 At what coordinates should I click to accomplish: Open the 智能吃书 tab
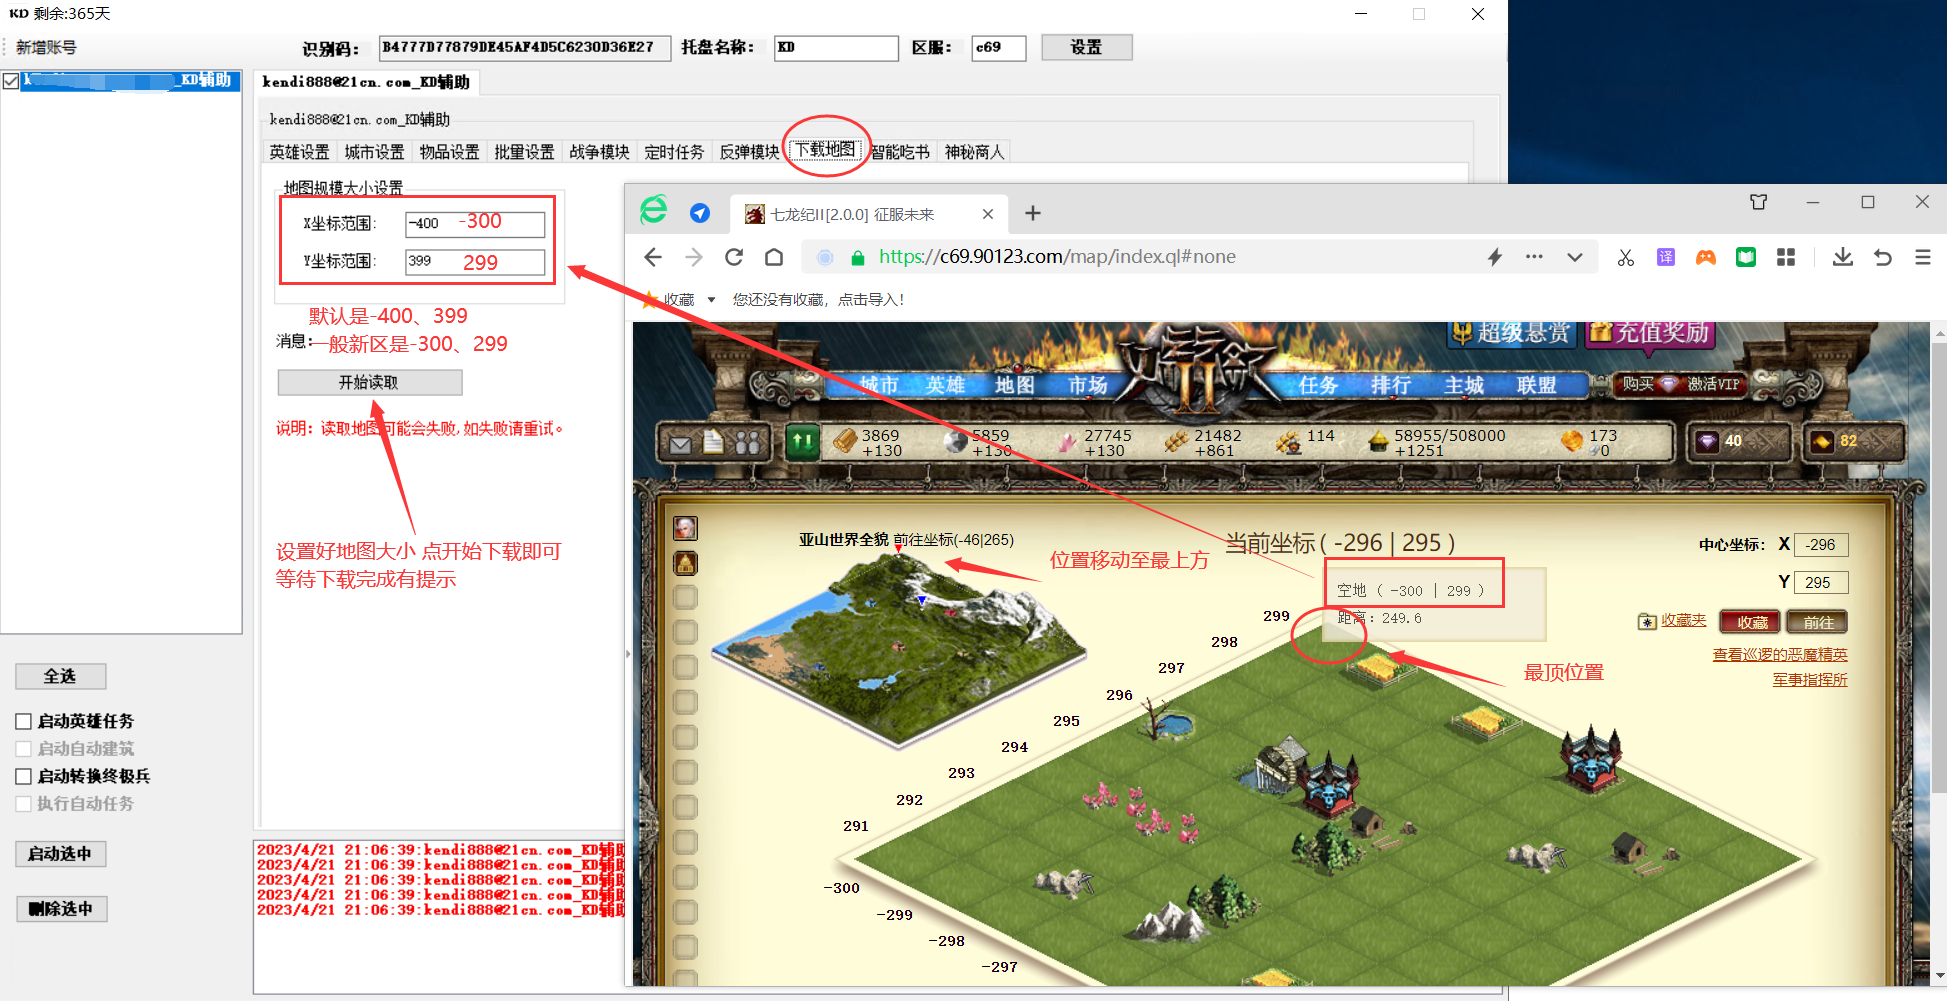click(900, 152)
